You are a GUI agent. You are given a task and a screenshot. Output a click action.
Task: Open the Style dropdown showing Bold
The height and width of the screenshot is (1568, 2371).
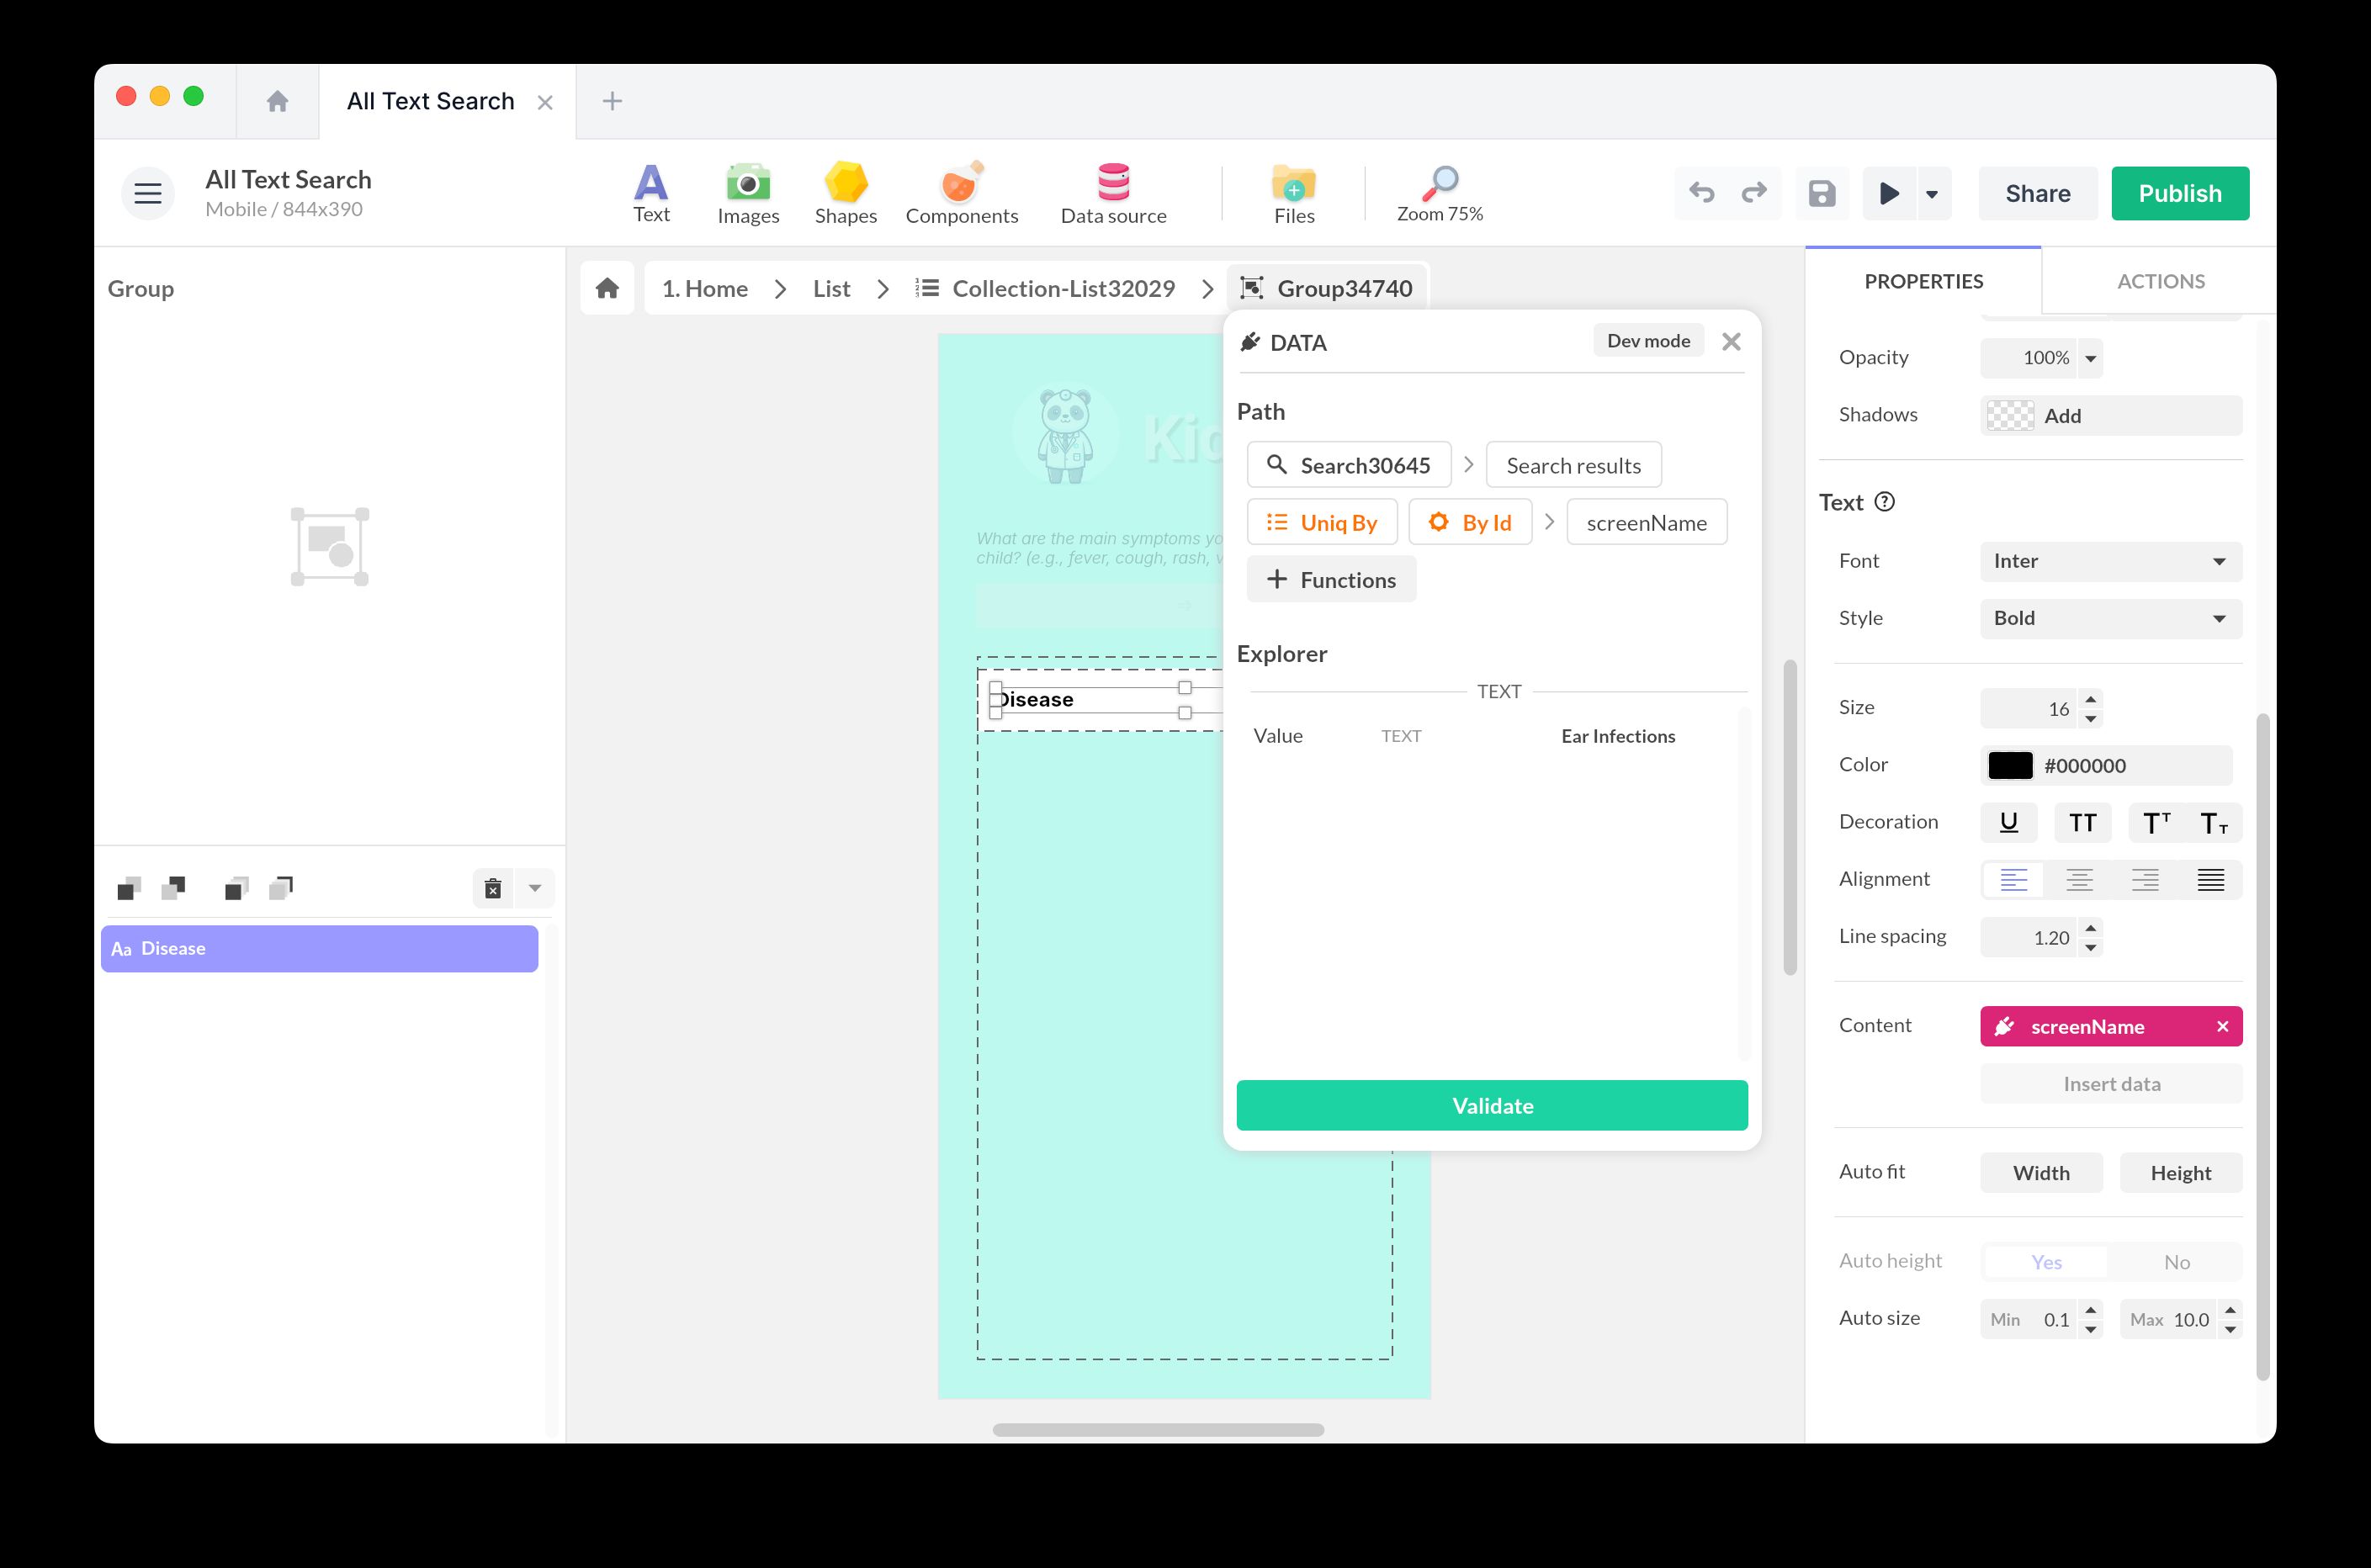pyautogui.click(x=2110, y=618)
